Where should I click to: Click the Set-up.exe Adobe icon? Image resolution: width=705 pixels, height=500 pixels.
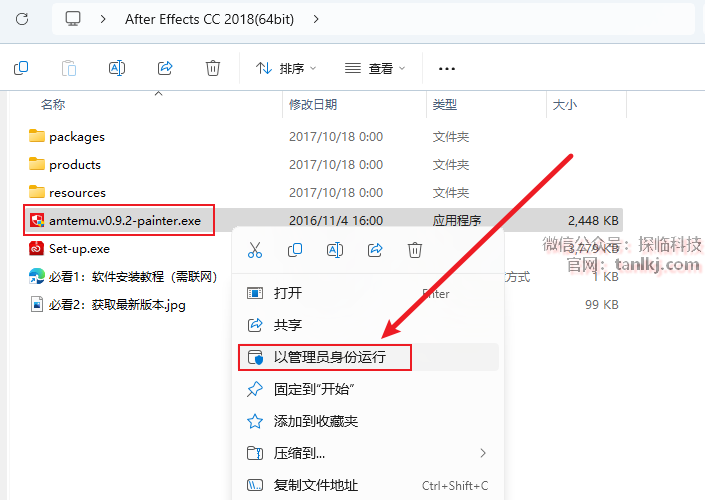point(36,248)
